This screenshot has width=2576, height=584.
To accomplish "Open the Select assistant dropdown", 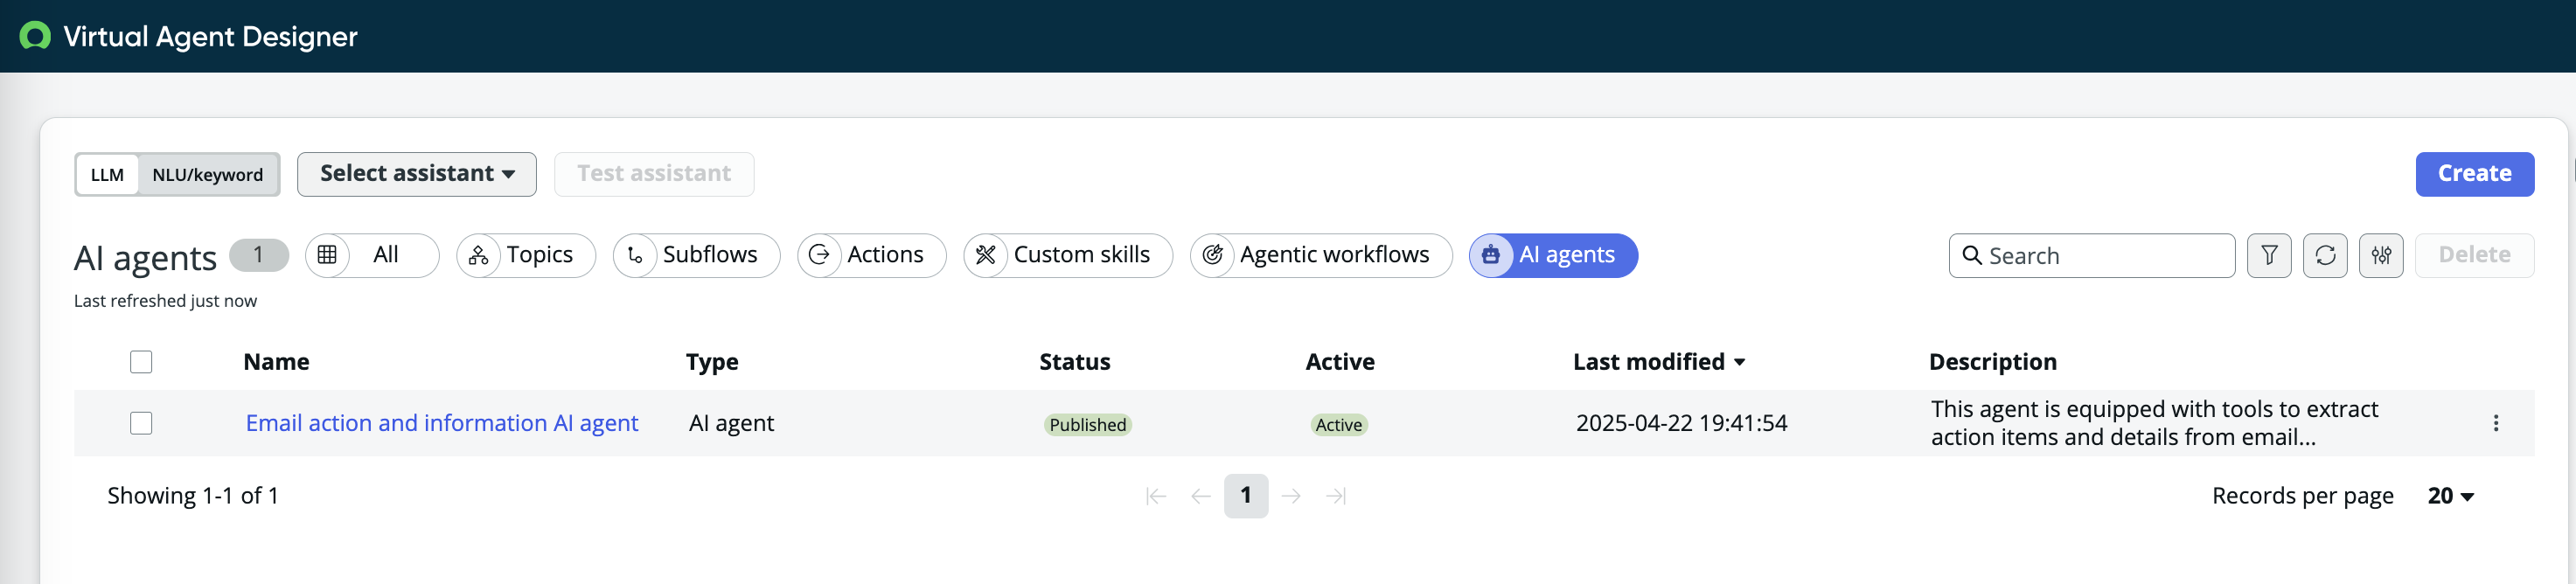I will point(417,174).
